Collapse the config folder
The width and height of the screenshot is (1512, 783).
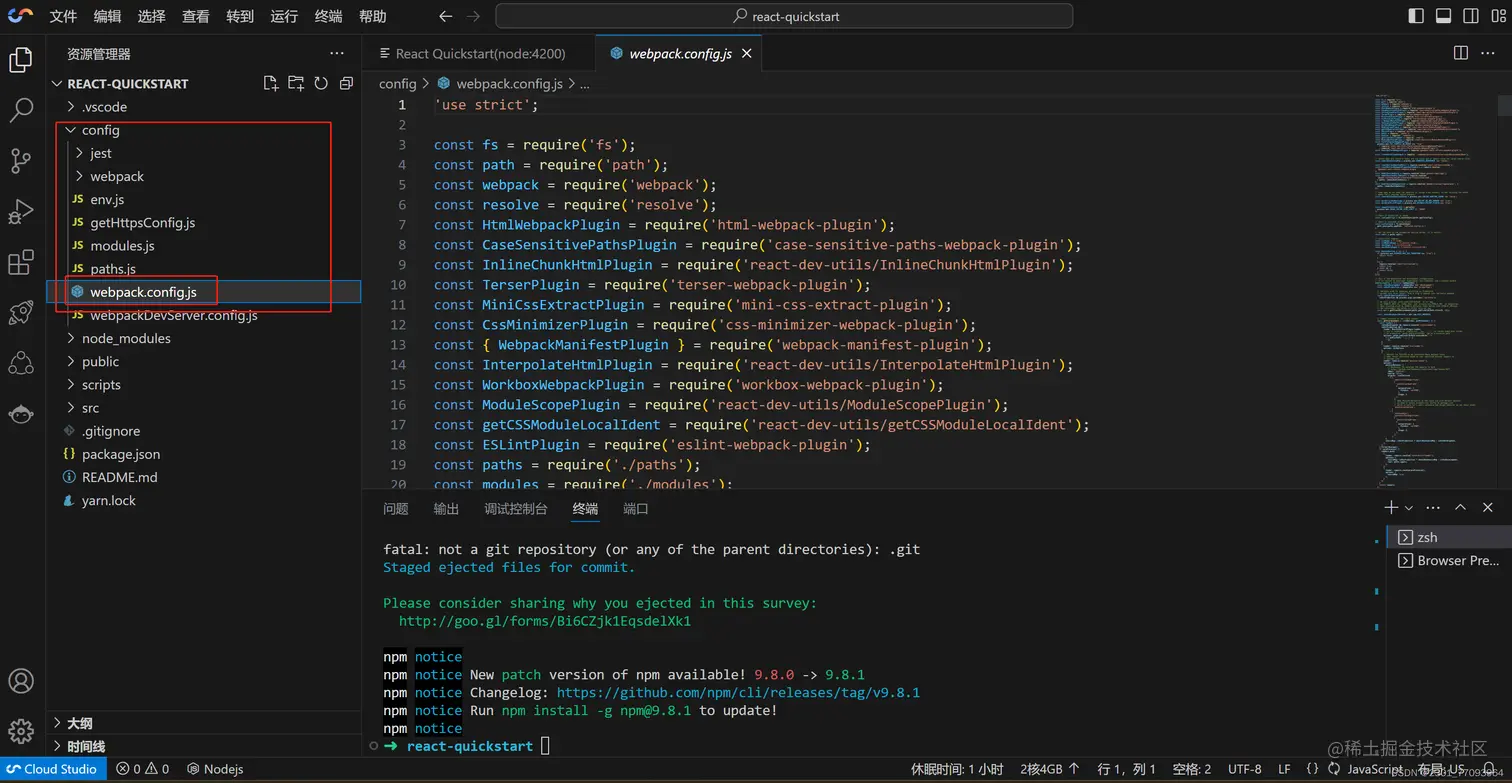pyautogui.click(x=71, y=130)
